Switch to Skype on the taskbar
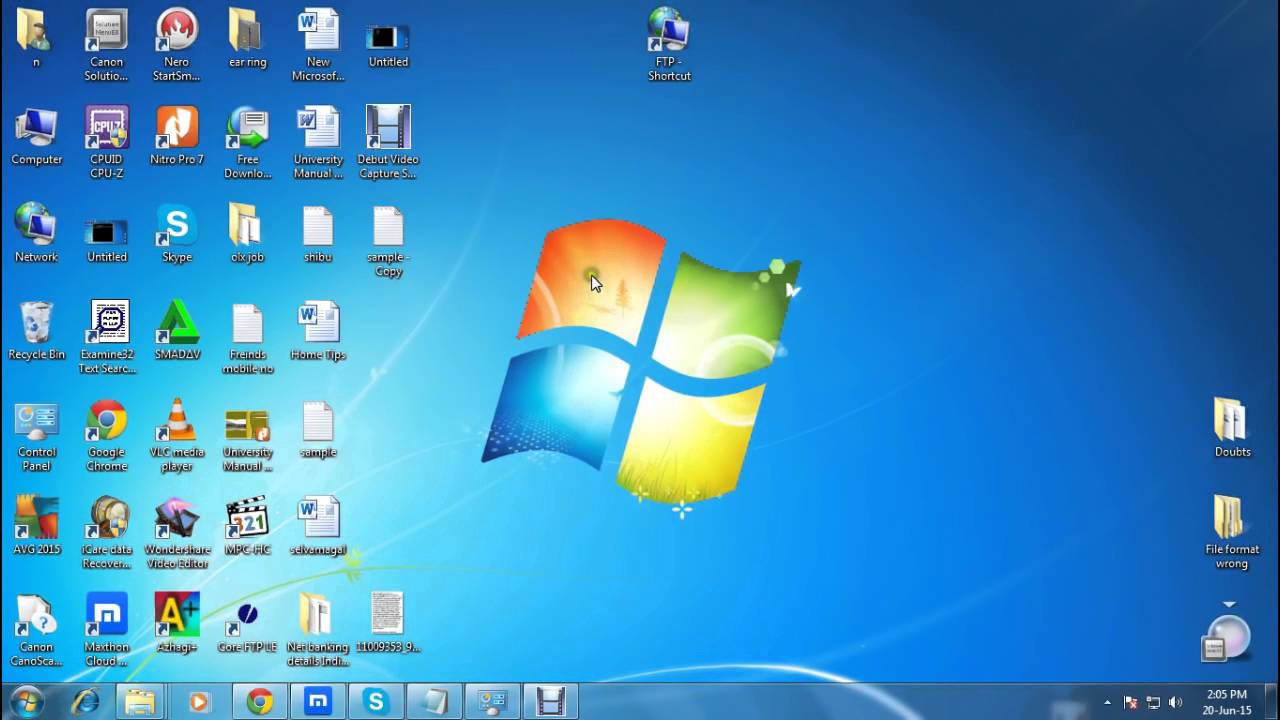 click(x=376, y=702)
